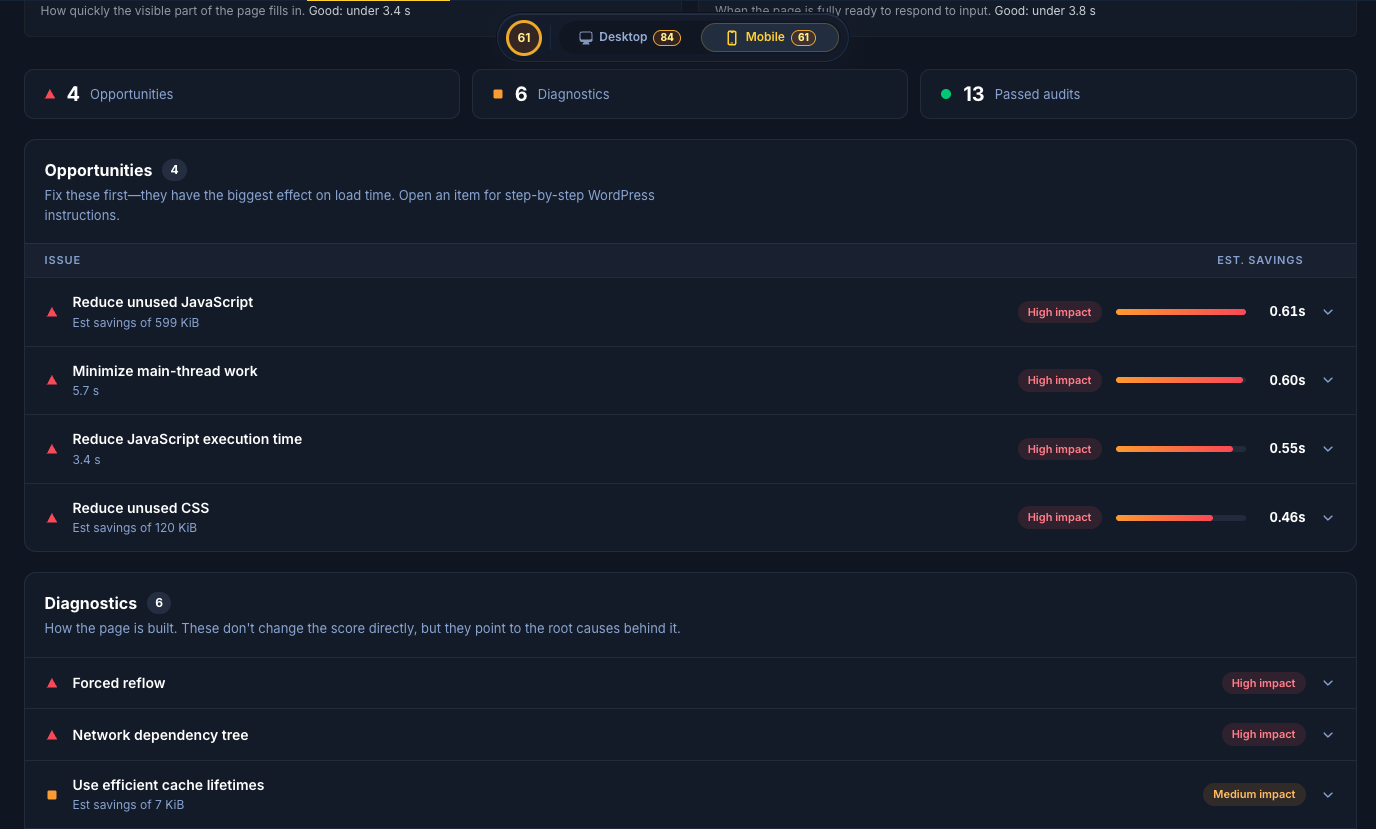
Task: Select the Mobile report tab
Action: coord(770,38)
